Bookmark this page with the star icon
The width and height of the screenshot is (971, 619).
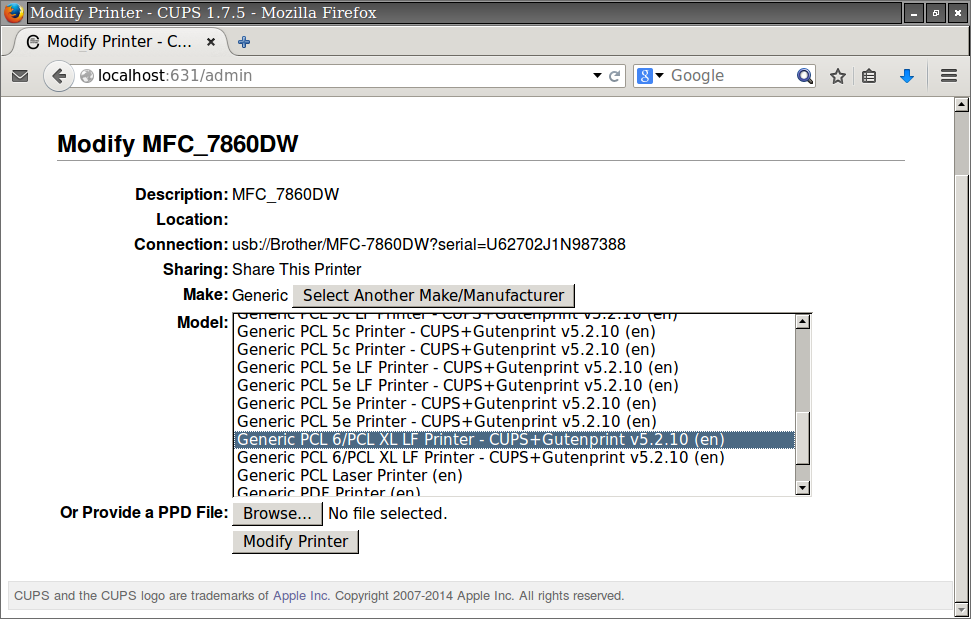838,76
